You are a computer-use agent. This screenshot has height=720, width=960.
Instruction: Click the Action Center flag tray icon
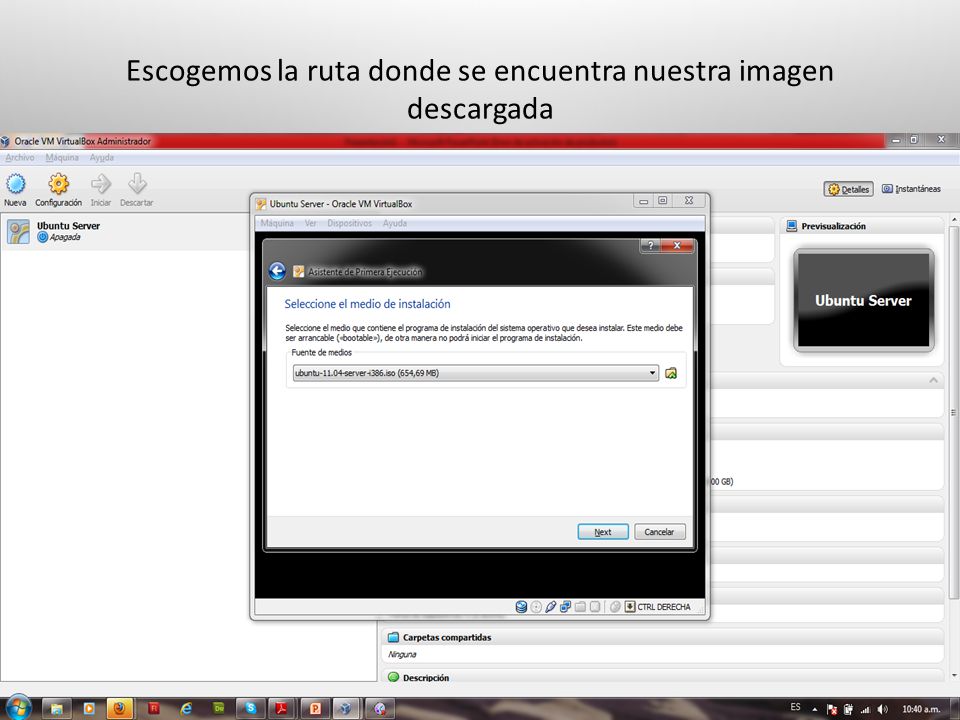coord(831,709)
